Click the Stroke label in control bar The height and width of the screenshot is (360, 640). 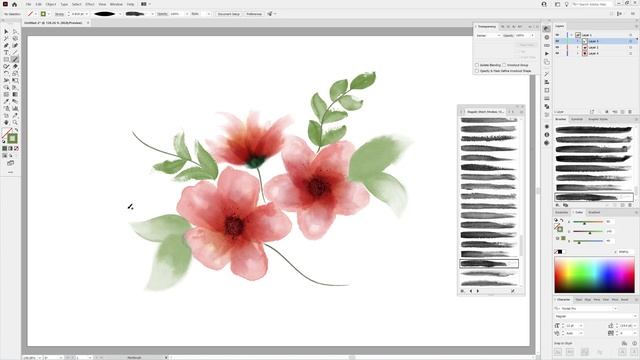tap(59, 14)
